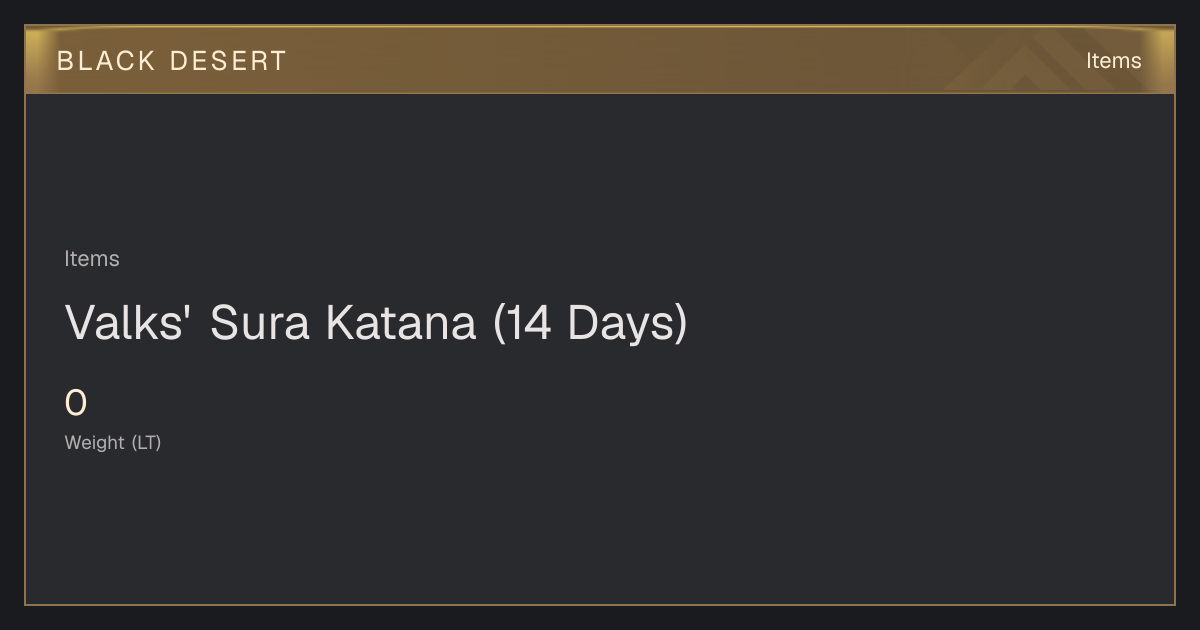This screenshot has width=1200, height=630.
Task: Open the Items link in the header
Action: click(x=1113, y=61)
